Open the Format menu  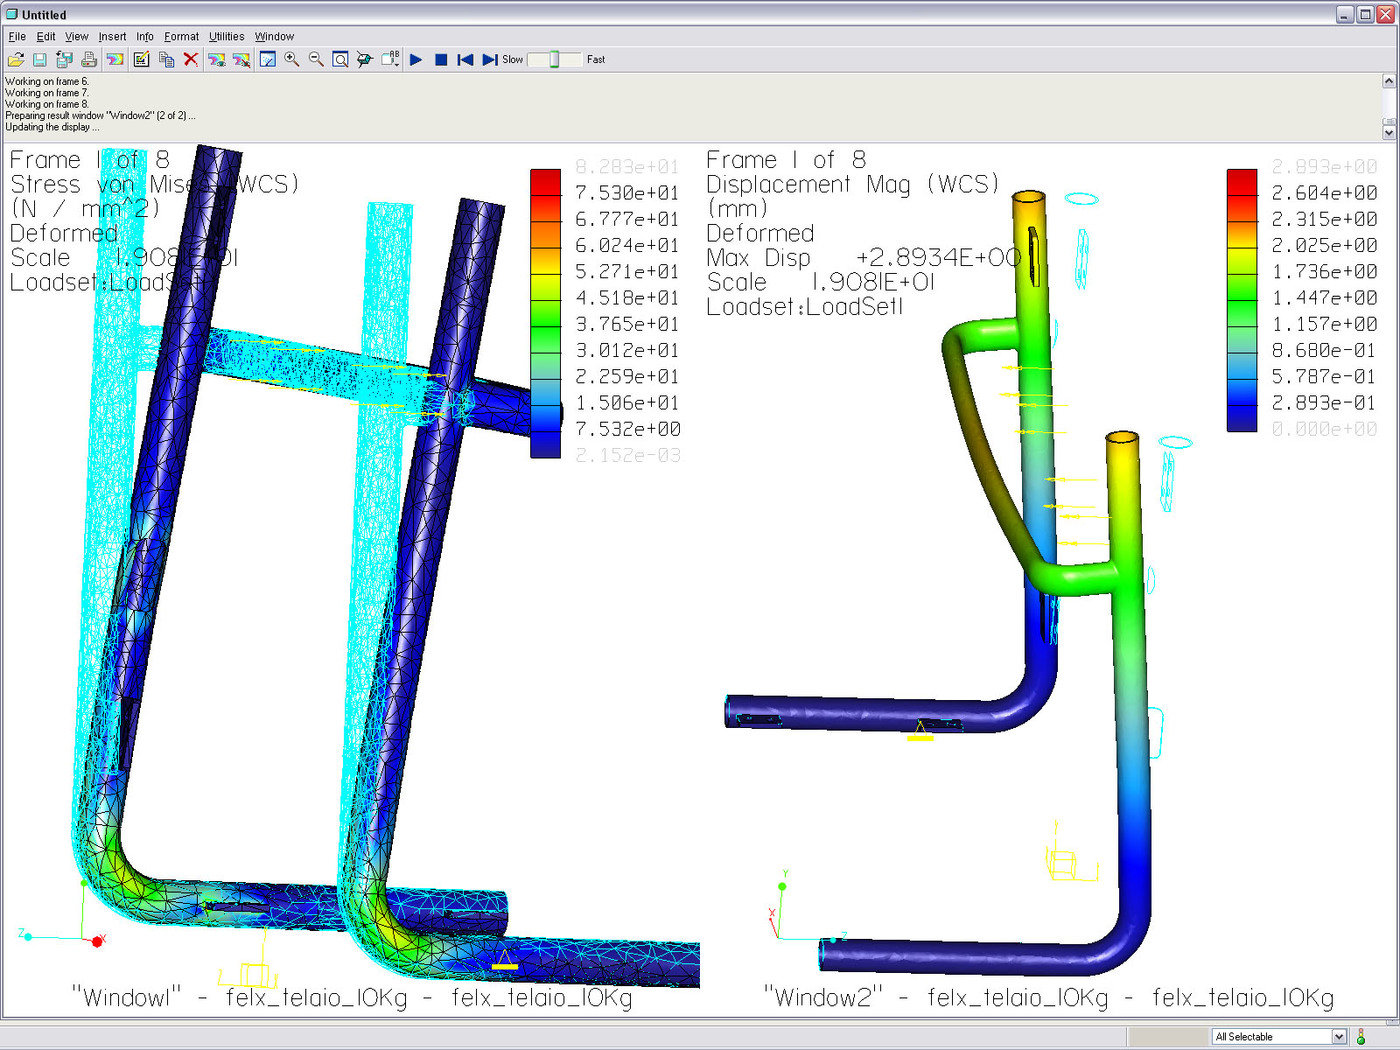click(x=181, y=37)
